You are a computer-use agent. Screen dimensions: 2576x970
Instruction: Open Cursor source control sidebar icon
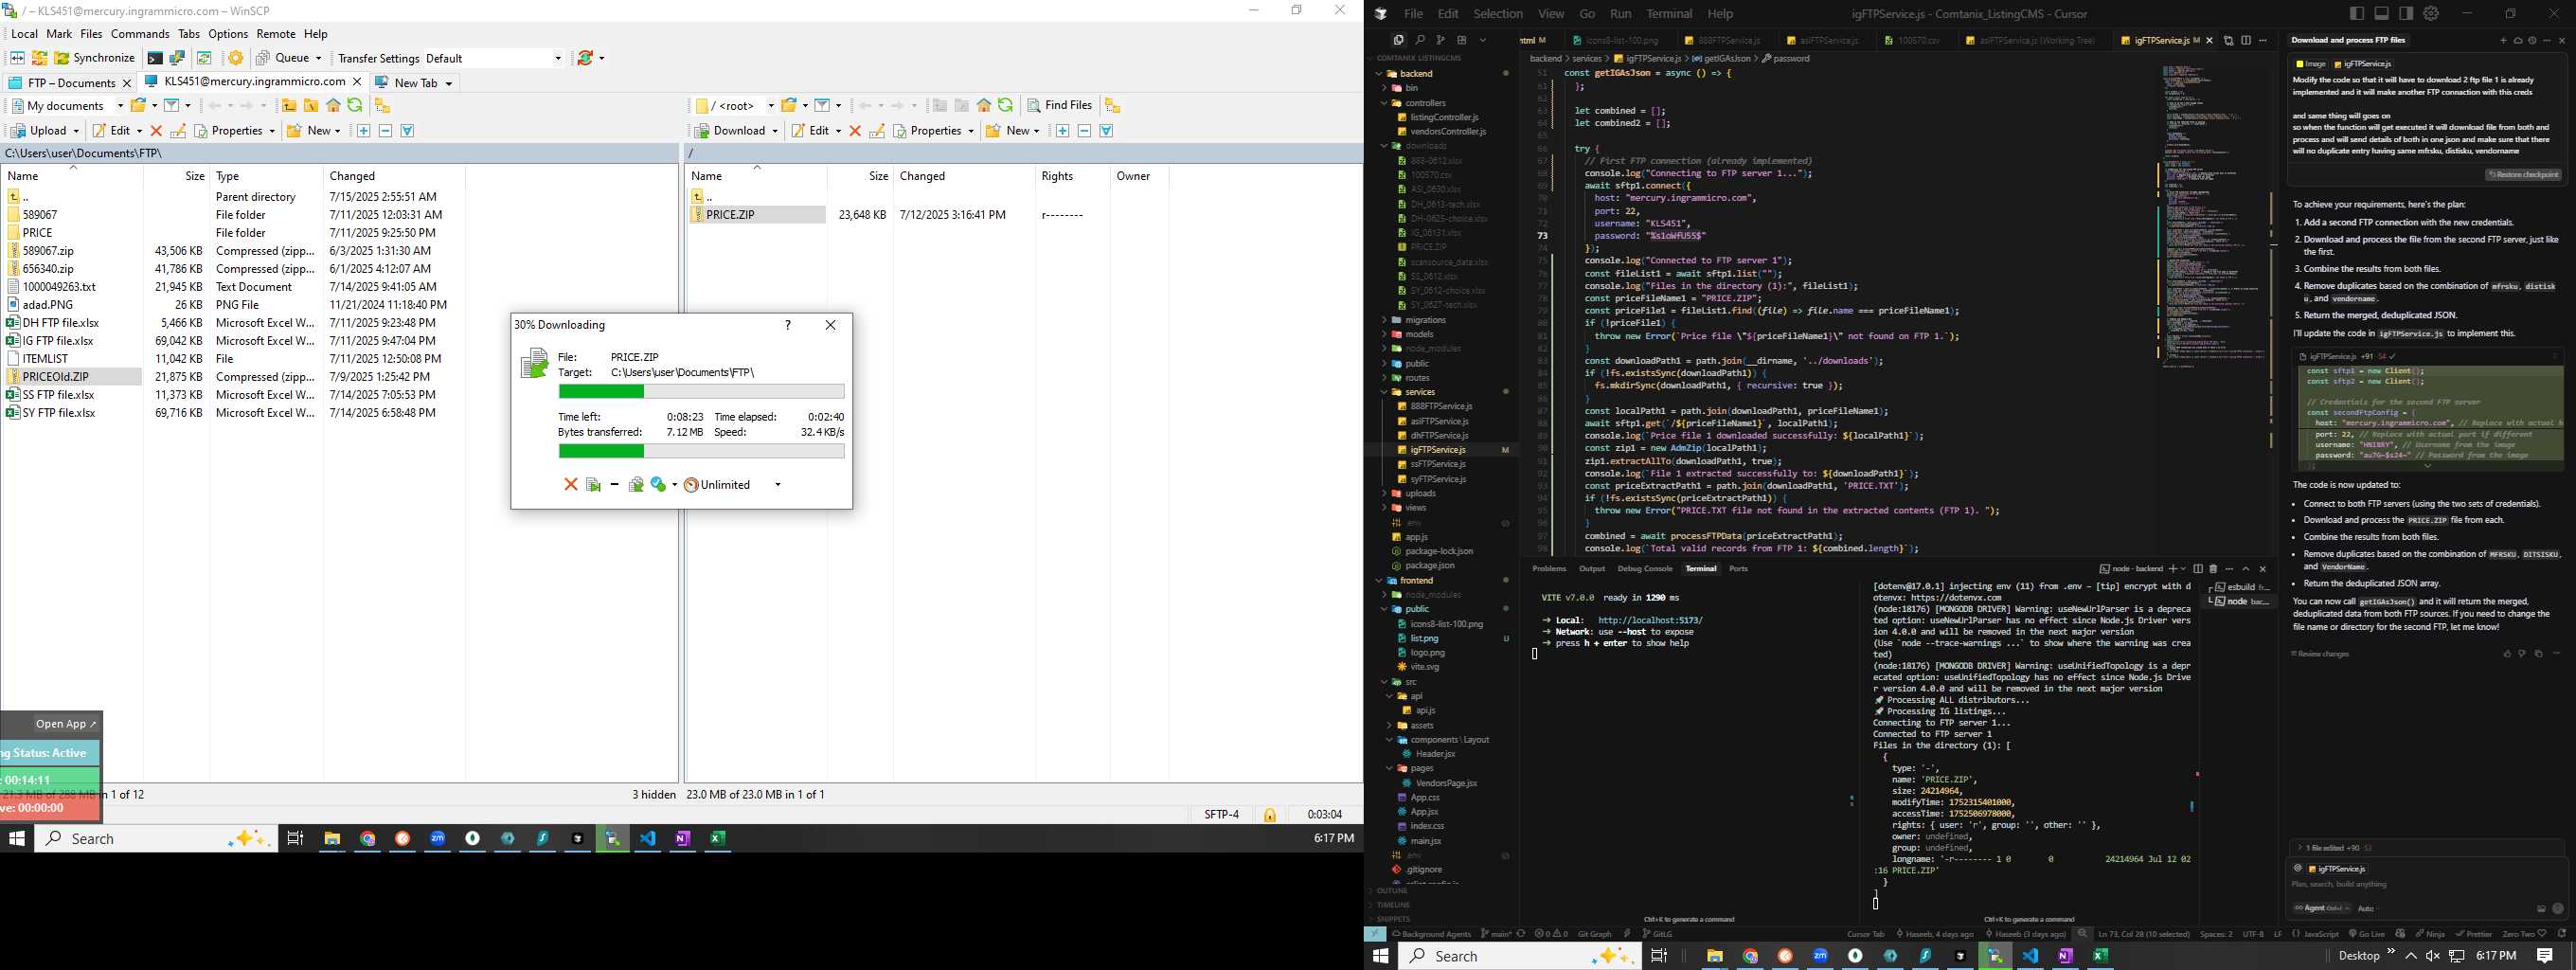(x=1440, y=40)
